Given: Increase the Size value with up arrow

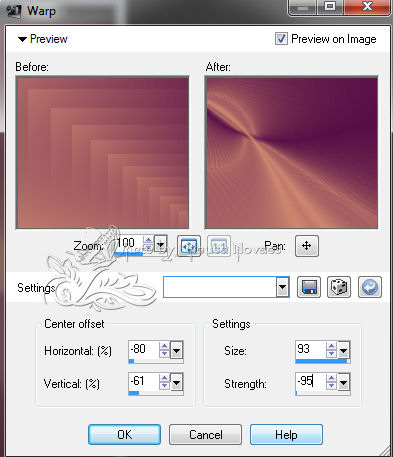Looking at the screenshot, I should pos(331,346).
